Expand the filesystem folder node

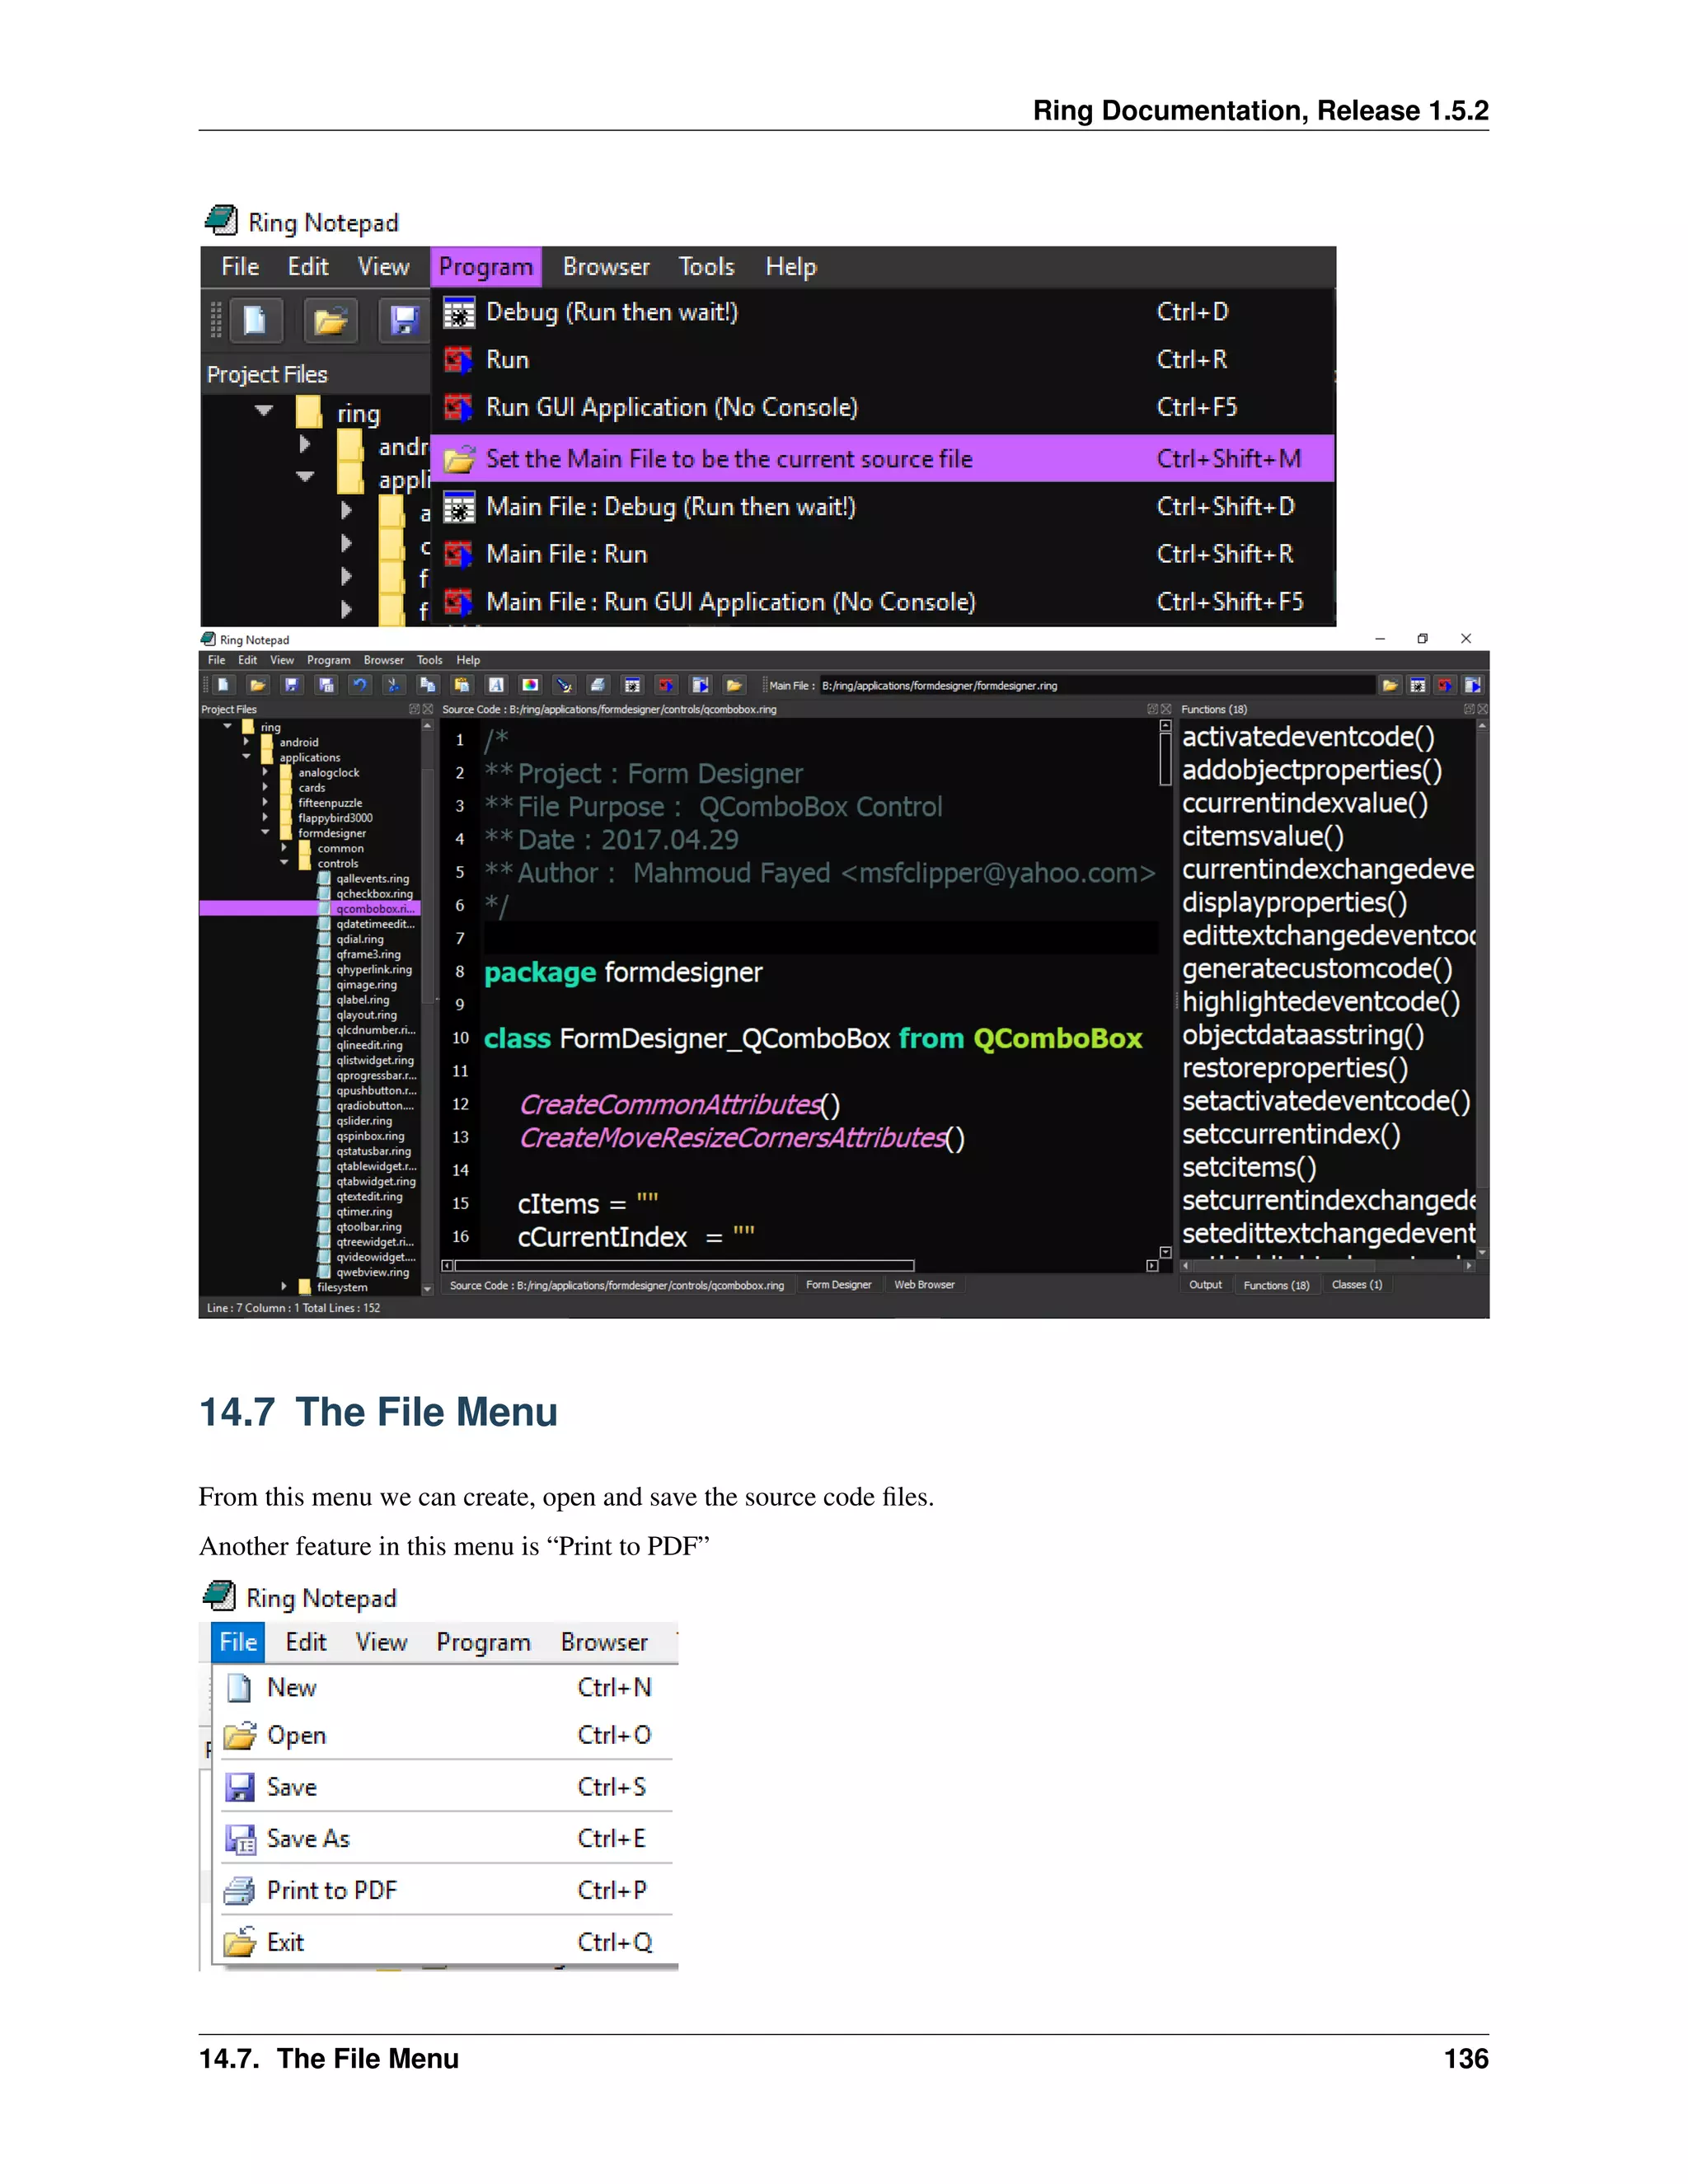coord(284,1287)
